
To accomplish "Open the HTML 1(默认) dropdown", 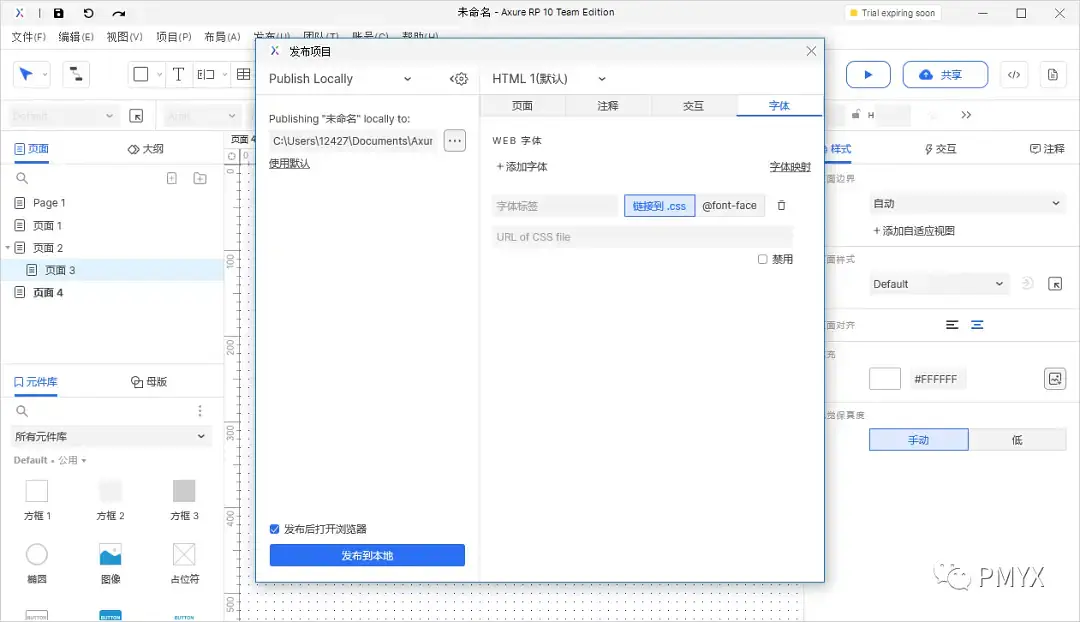I will click(545, 78).
